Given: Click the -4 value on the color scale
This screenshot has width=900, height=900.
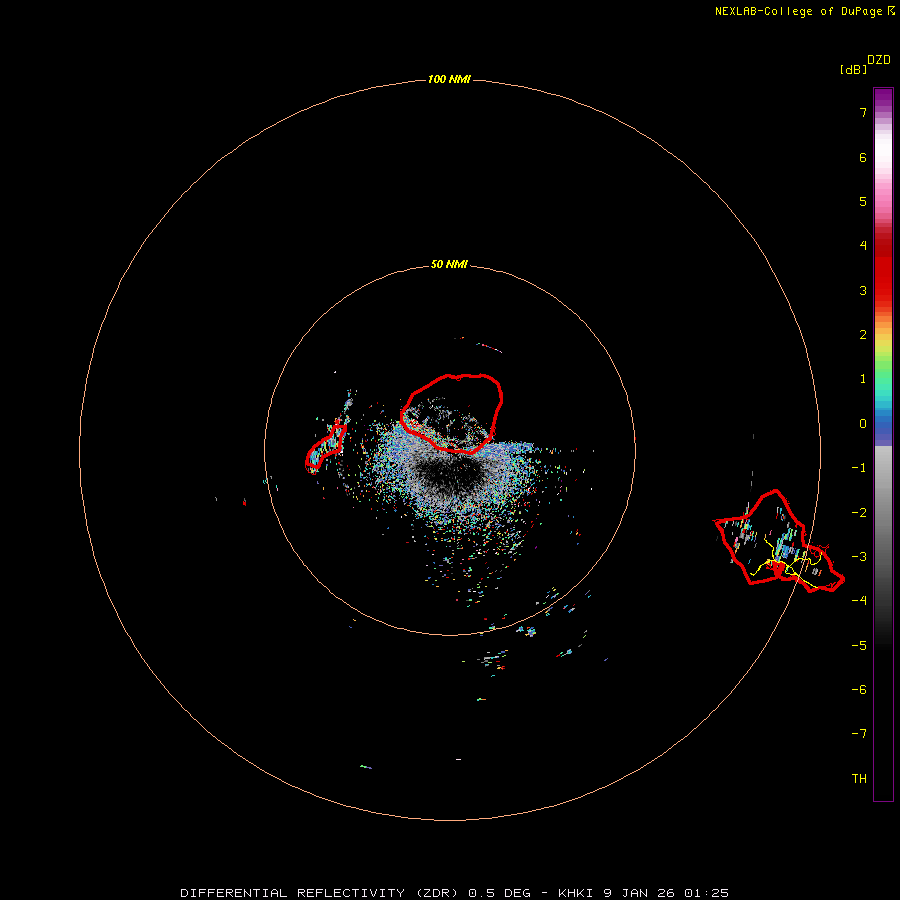Looking at the screenshot, I should click(x=859, y=600).
